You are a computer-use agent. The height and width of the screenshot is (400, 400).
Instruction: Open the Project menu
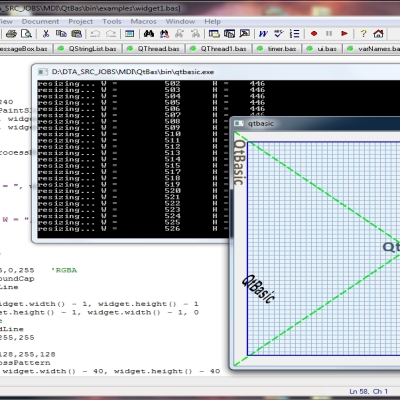[81, 21]
